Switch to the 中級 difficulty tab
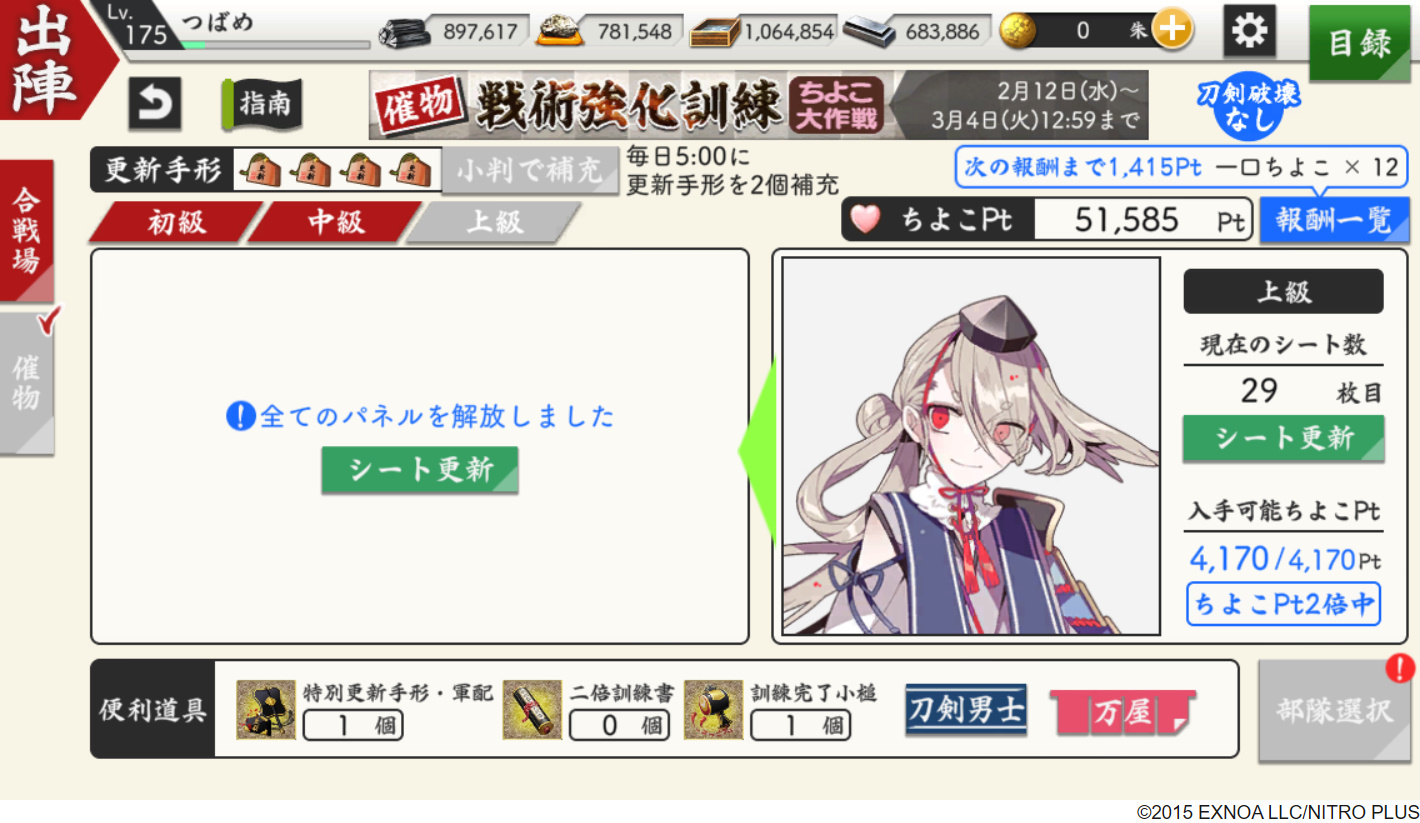Viewport: 1420px width, 823px height. pos(335,222)
